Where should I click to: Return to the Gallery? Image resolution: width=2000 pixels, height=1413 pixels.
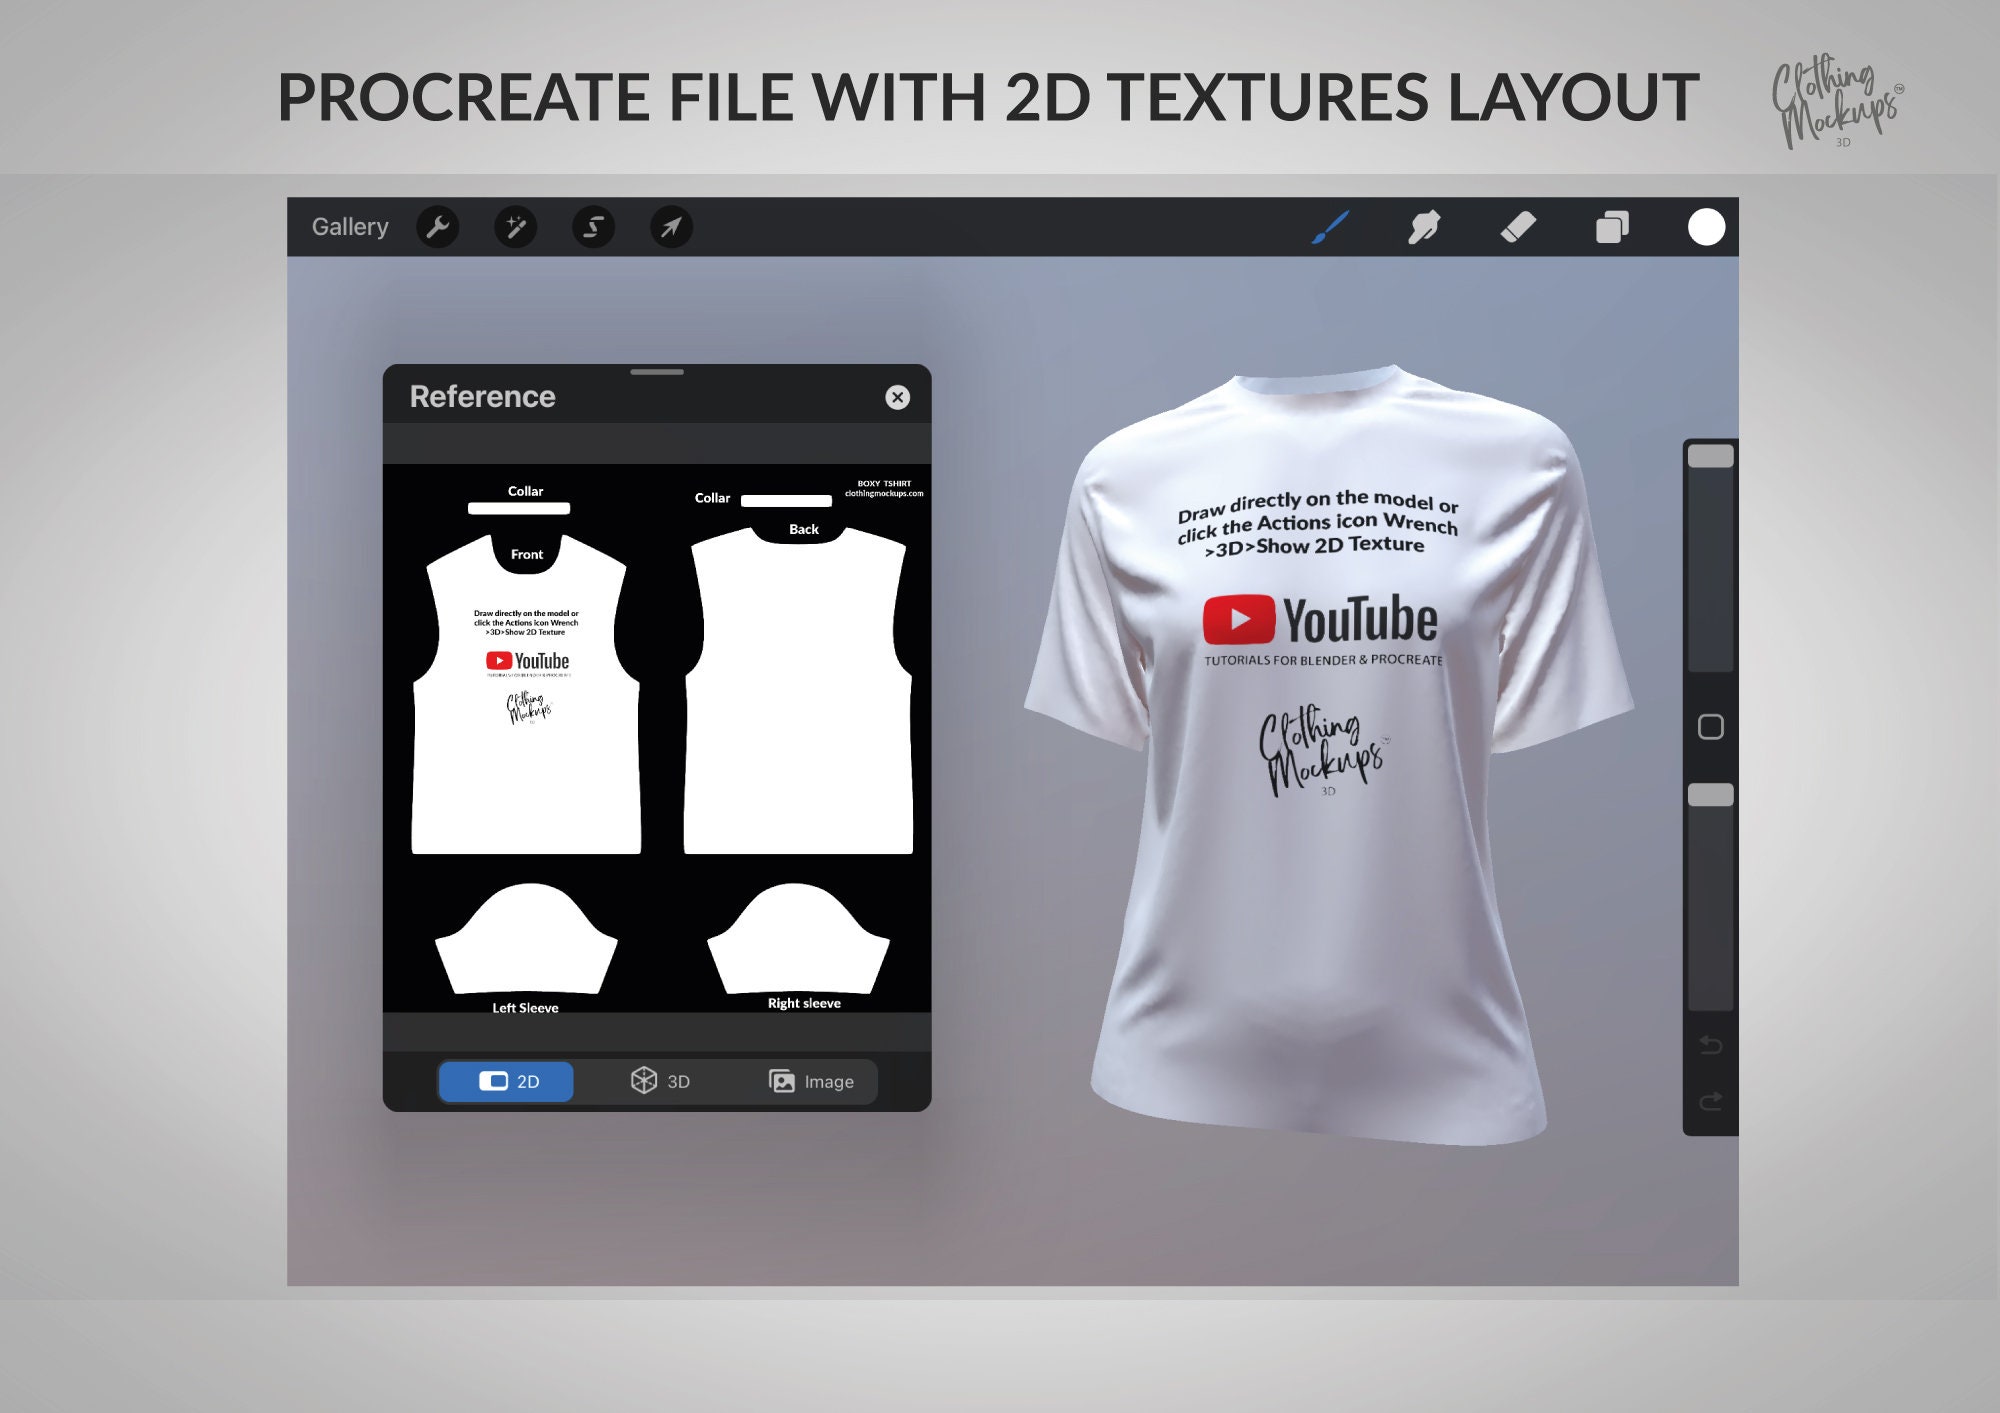[x=350, y=226]
